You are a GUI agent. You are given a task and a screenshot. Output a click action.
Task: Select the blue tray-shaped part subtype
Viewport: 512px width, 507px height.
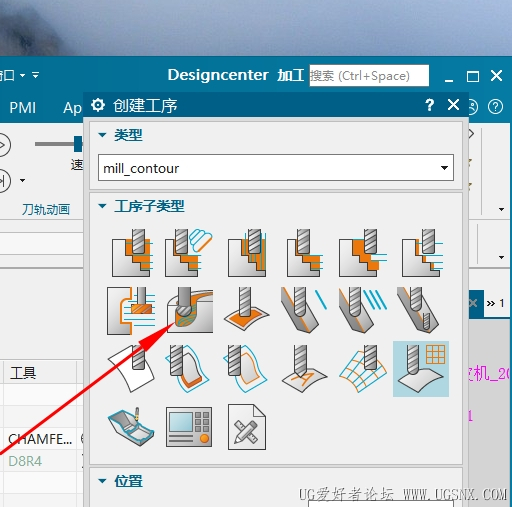pos(131,427)
